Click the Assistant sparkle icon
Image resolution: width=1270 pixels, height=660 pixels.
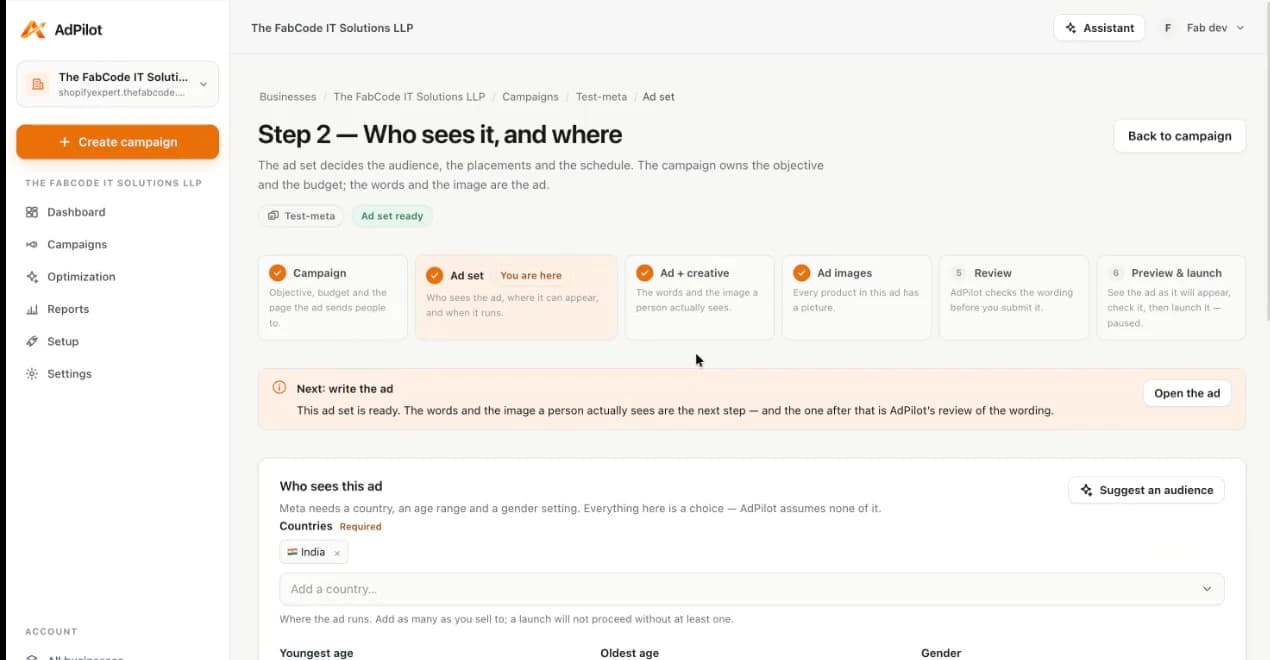click(x=1071, y=28)
